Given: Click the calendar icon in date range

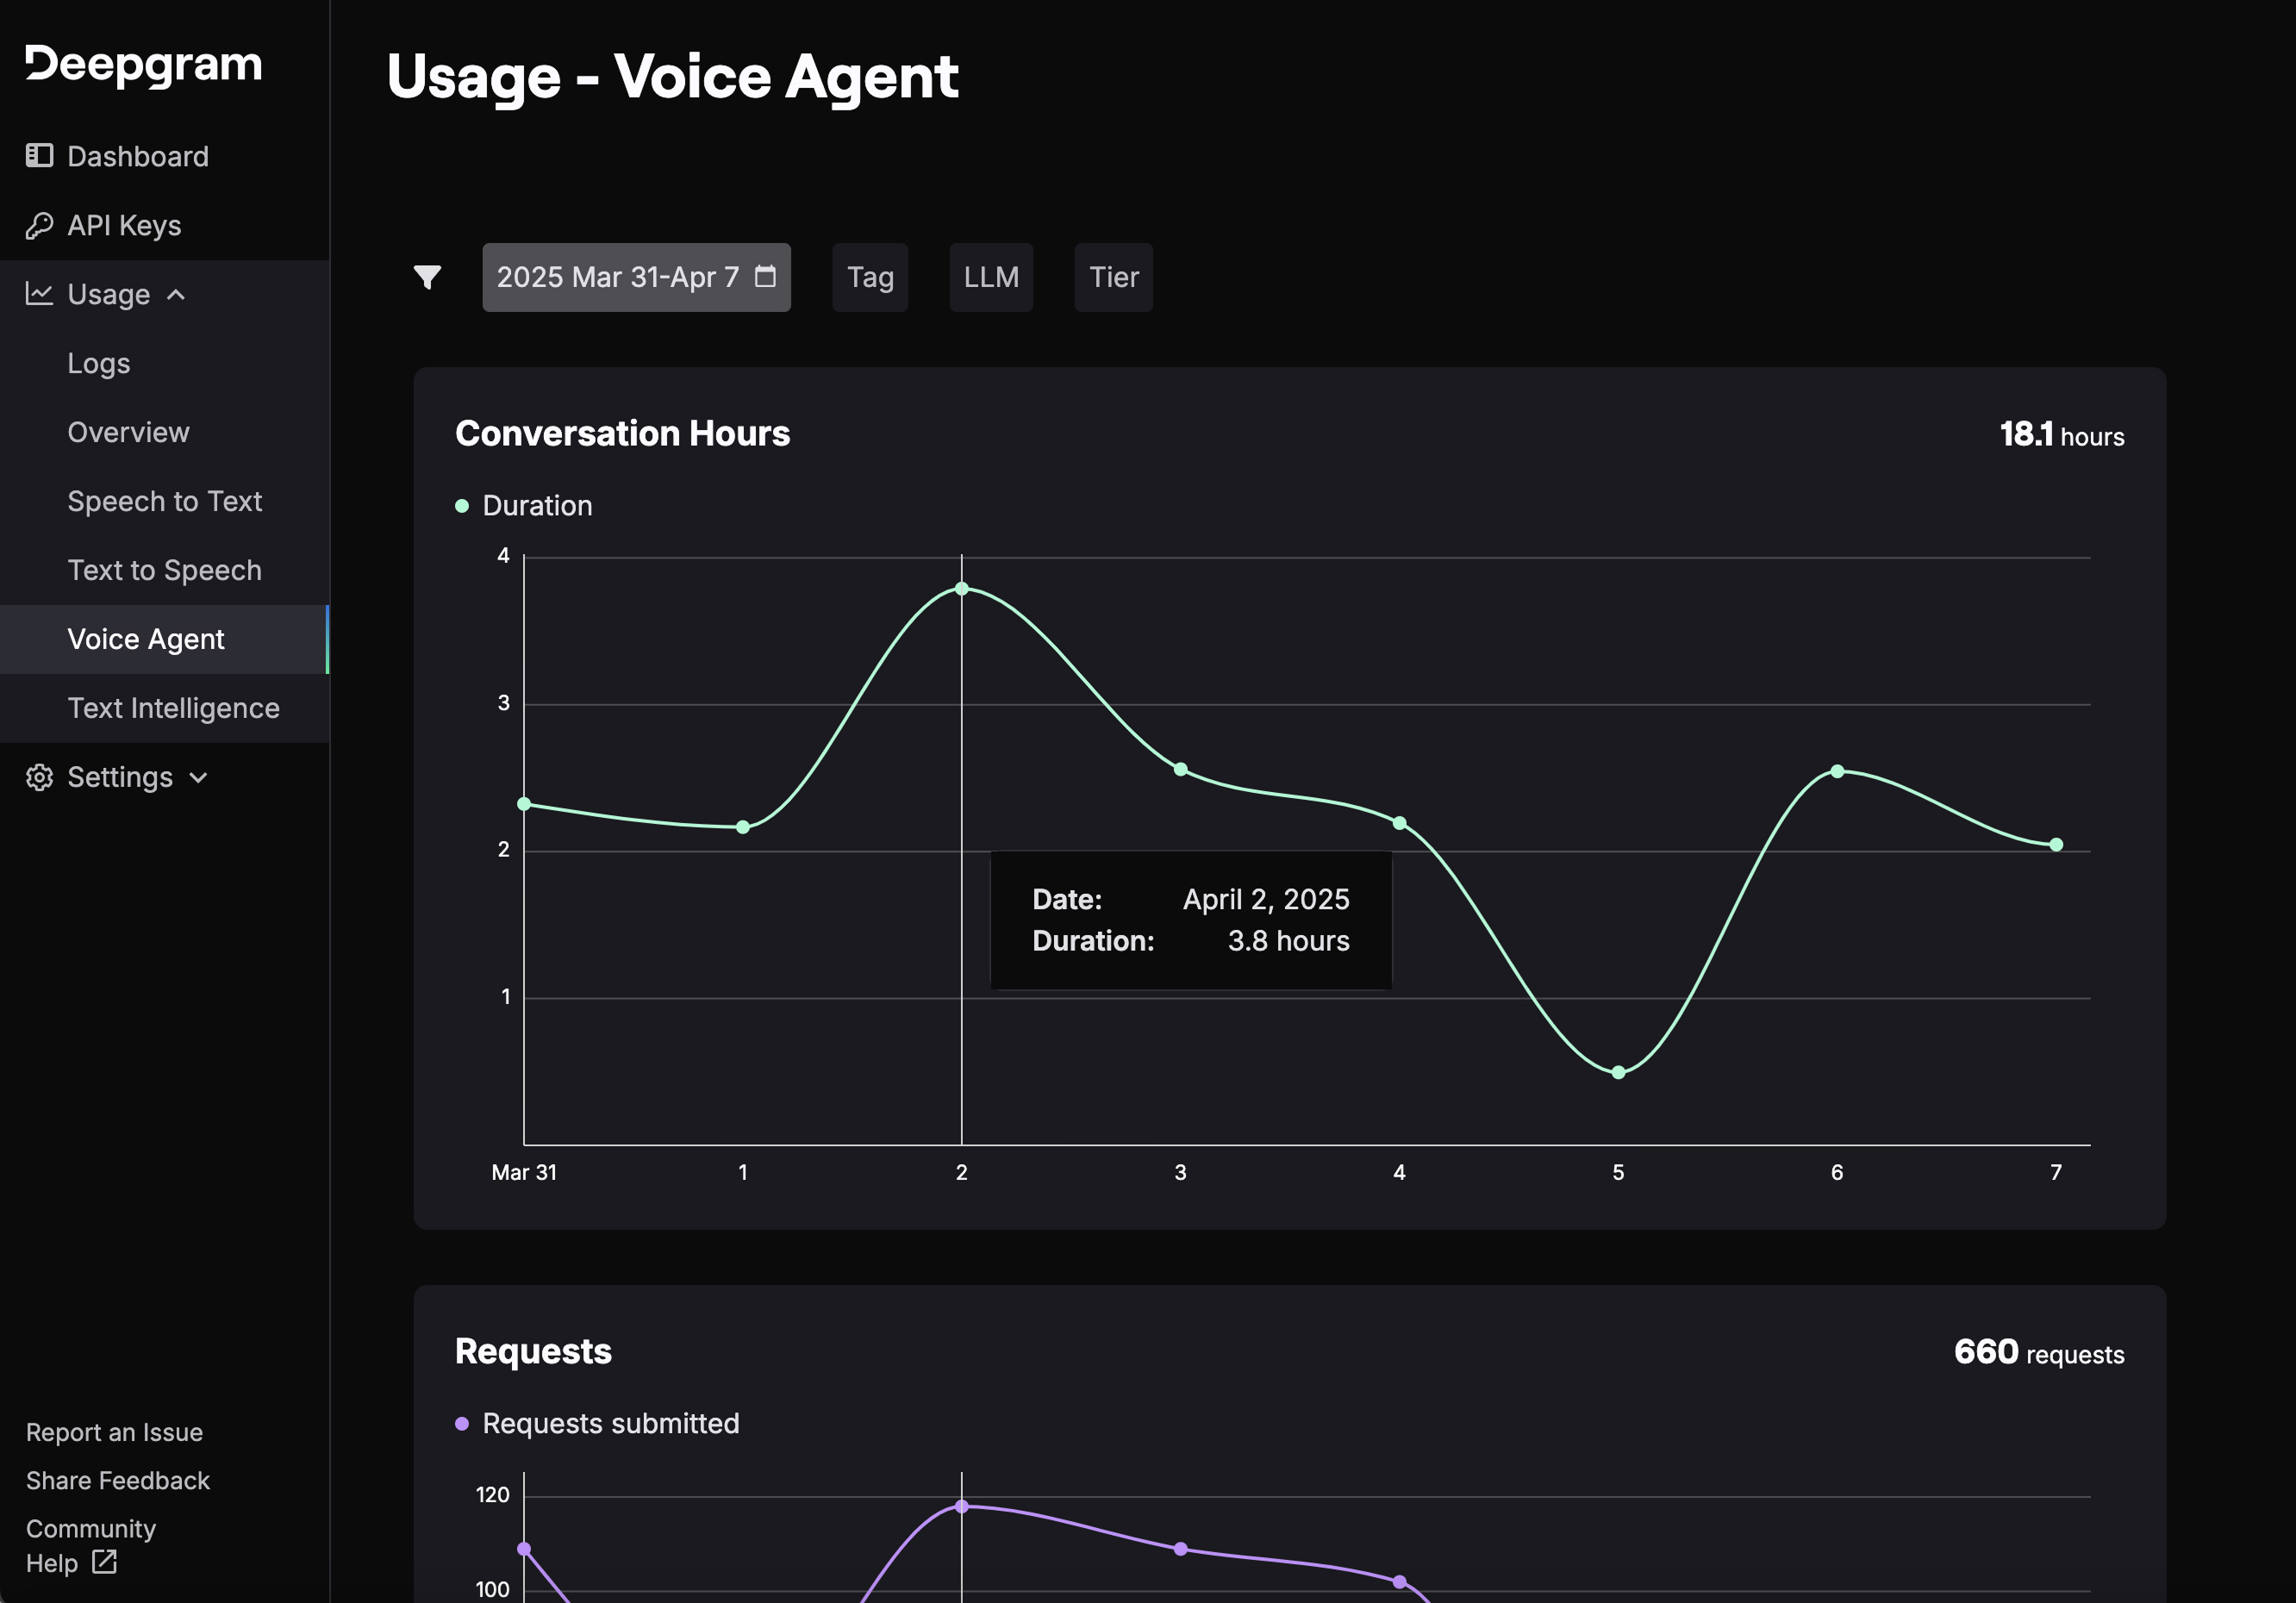Looking at the screenshot, I should (765, 277).
